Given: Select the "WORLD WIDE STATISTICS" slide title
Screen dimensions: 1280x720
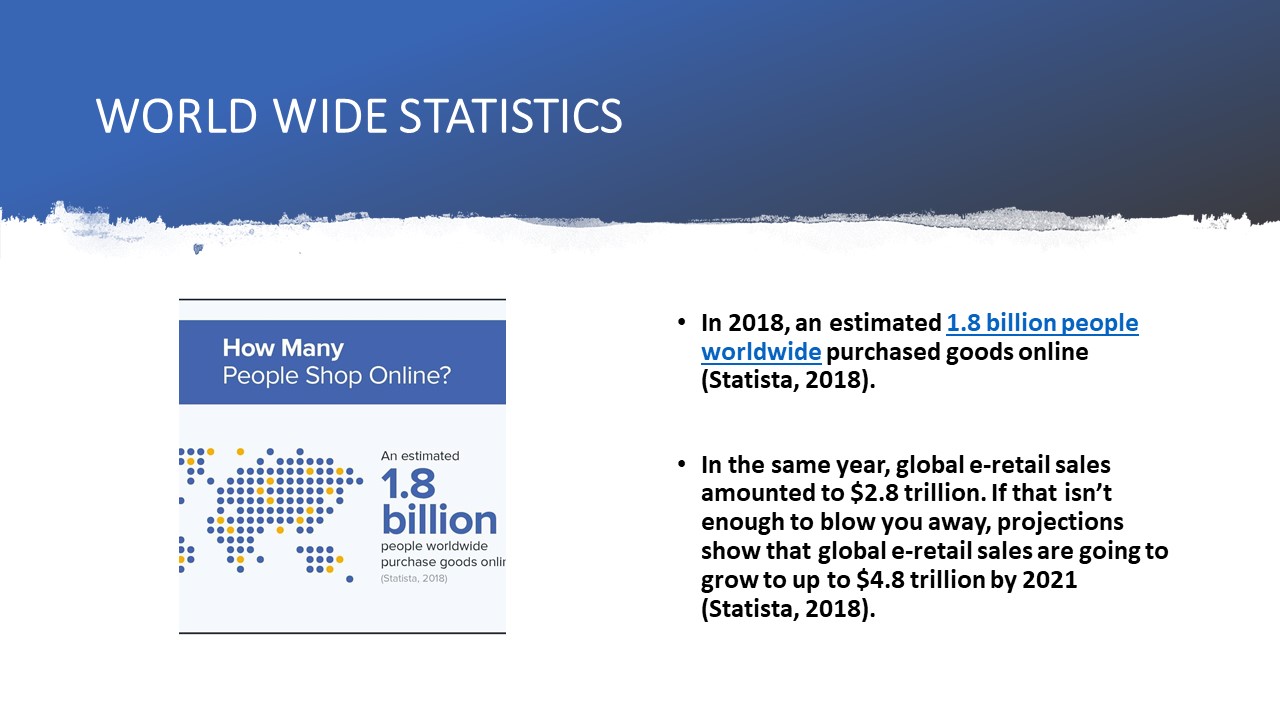Looking at the screenshot, I should [x=359, y=117].
